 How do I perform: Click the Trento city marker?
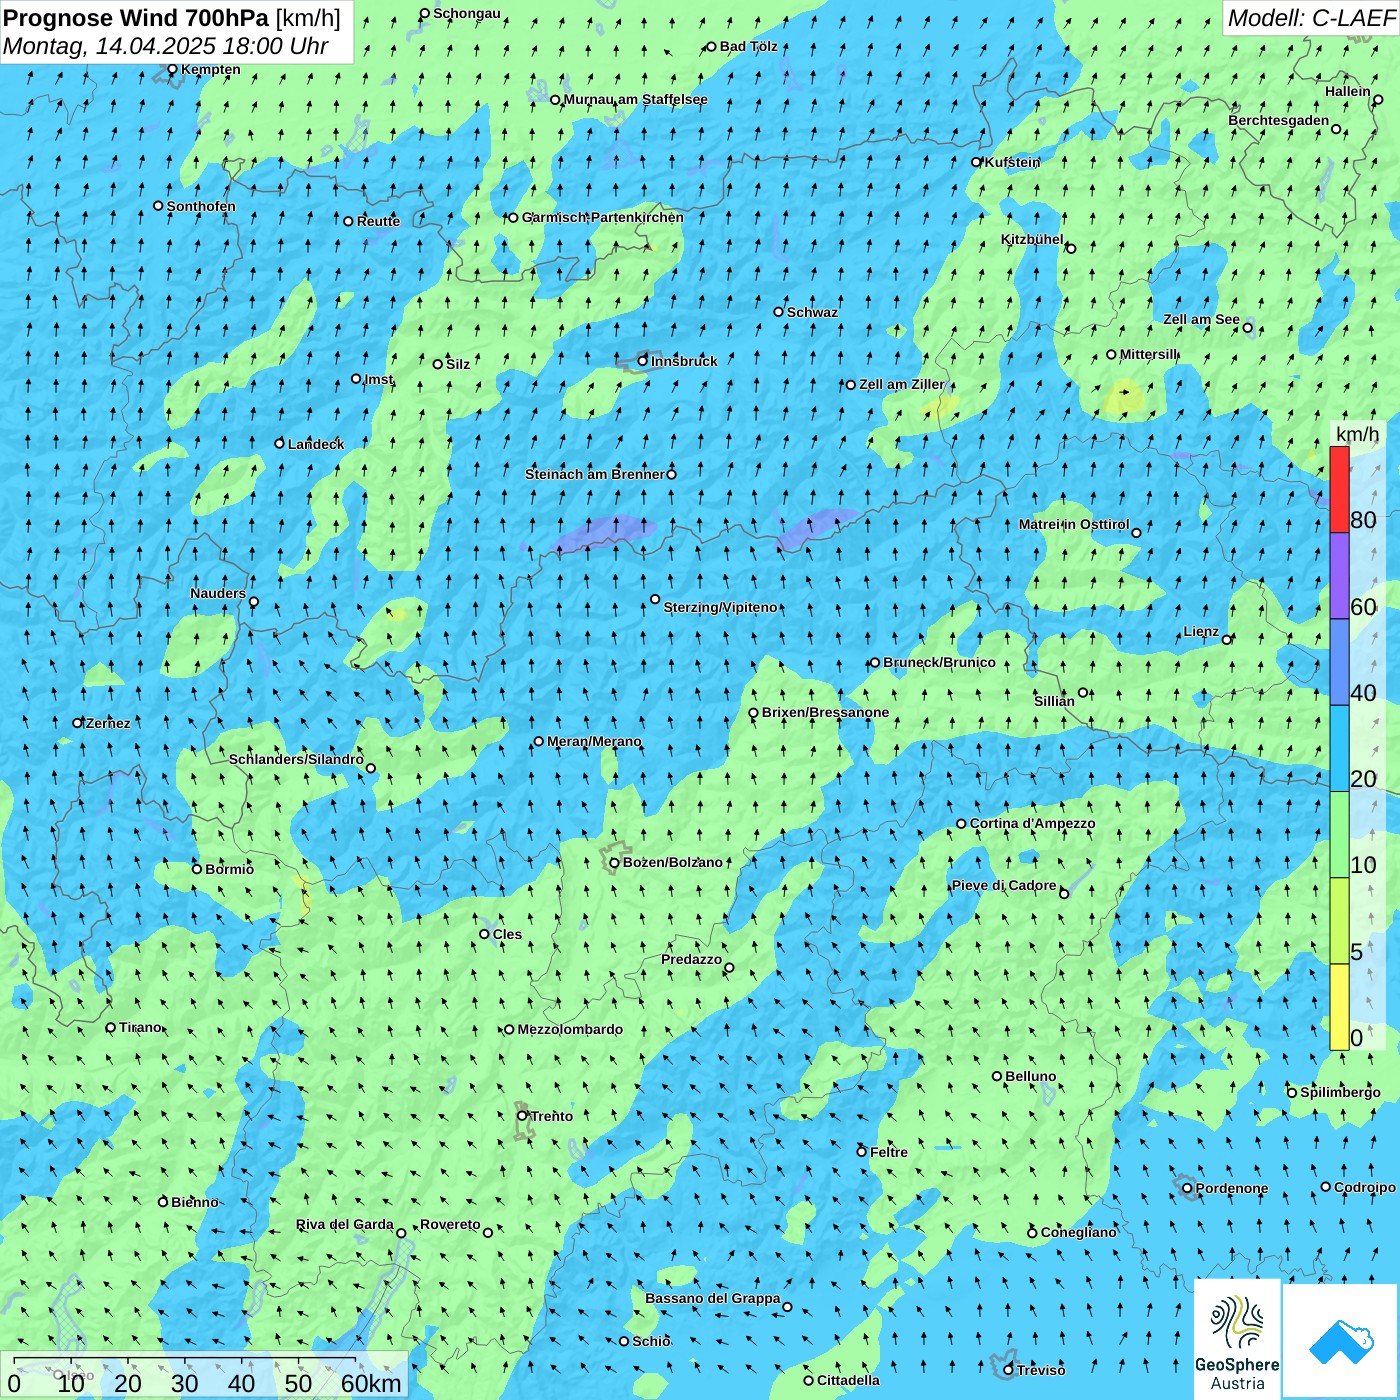coord(522,1116)
